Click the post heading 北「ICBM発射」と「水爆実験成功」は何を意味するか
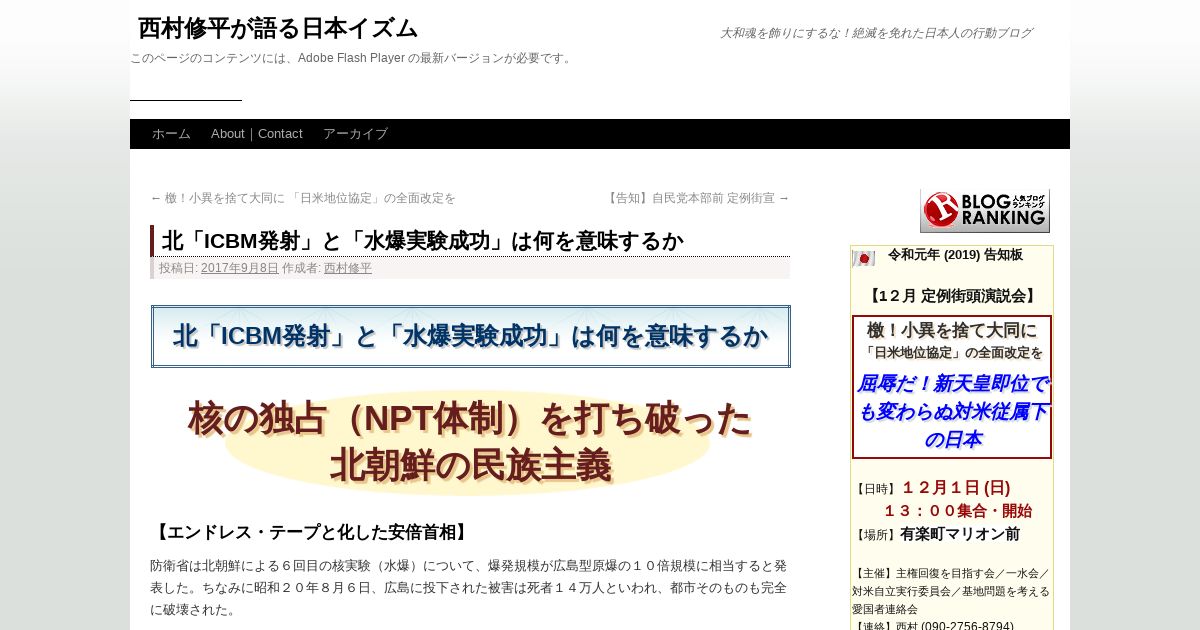The height and width of the screenshot is (630, 1200). point(423,241)
